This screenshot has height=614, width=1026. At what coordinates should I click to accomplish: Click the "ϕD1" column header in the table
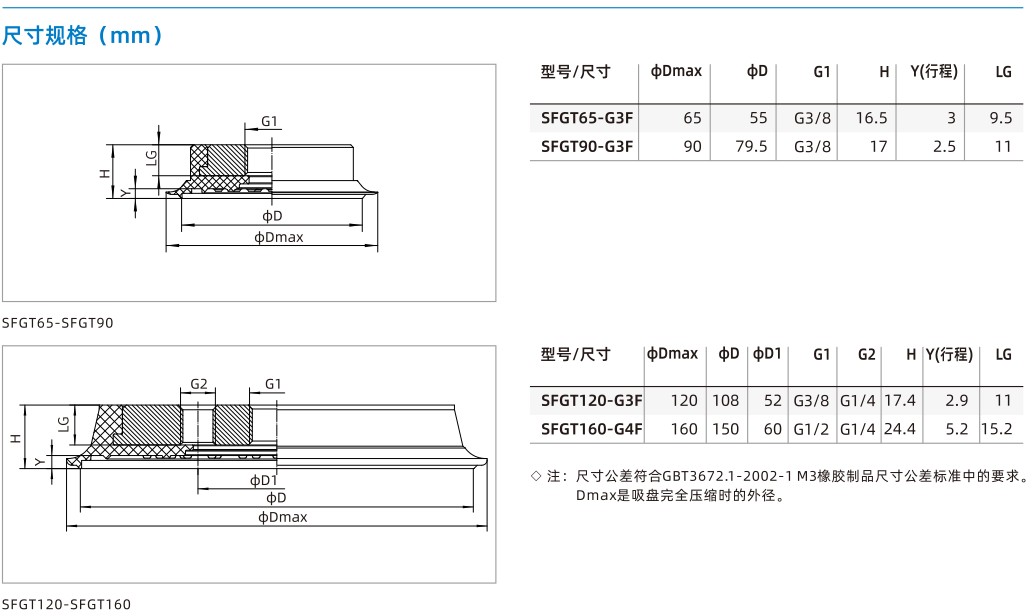click(767, 354)
